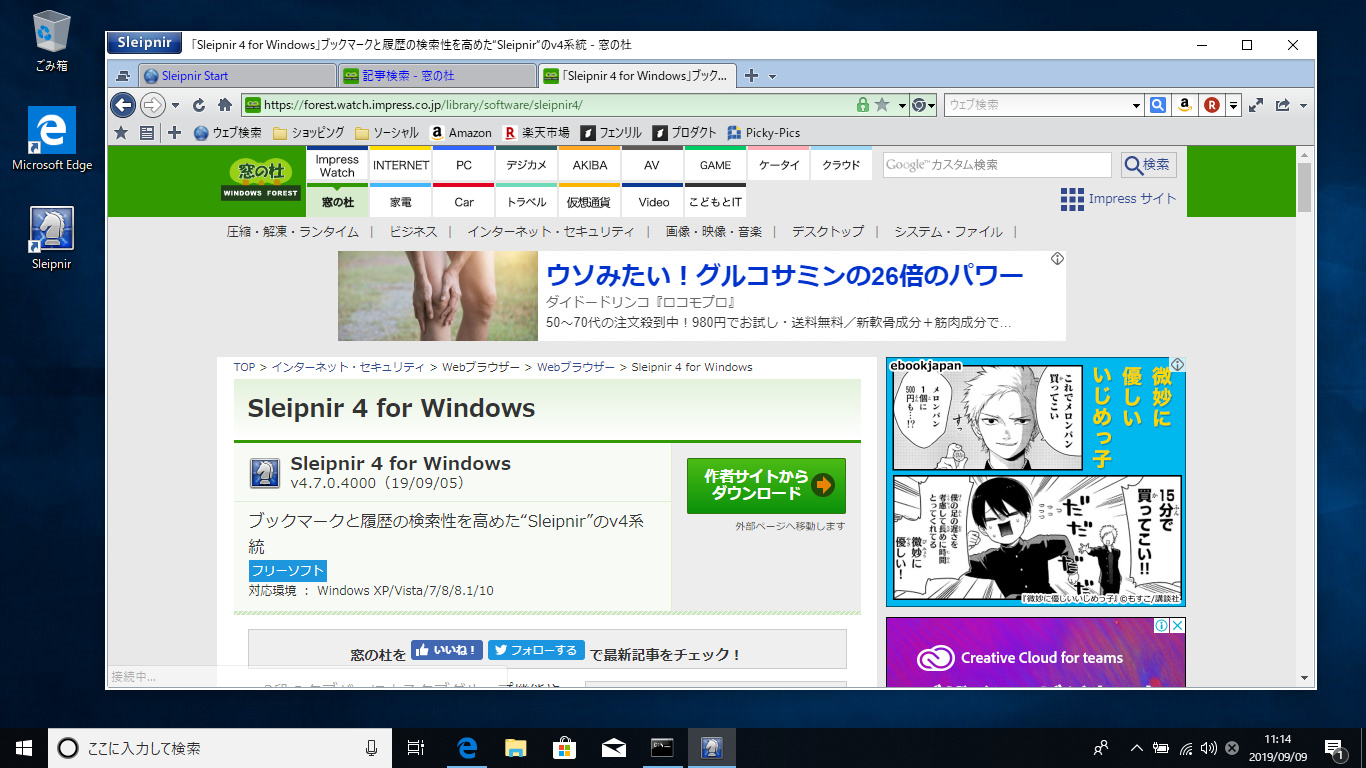Open the 窓の杜 Windows Forest logo
1366x768 pixels.
(260, 179)
